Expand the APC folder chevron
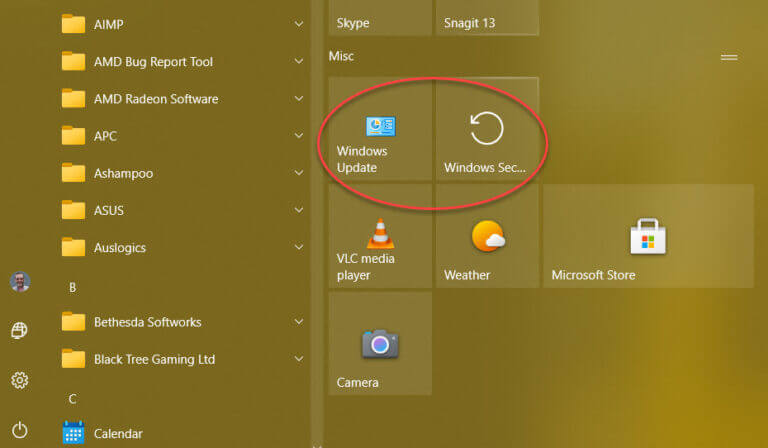 pos(299,136)
